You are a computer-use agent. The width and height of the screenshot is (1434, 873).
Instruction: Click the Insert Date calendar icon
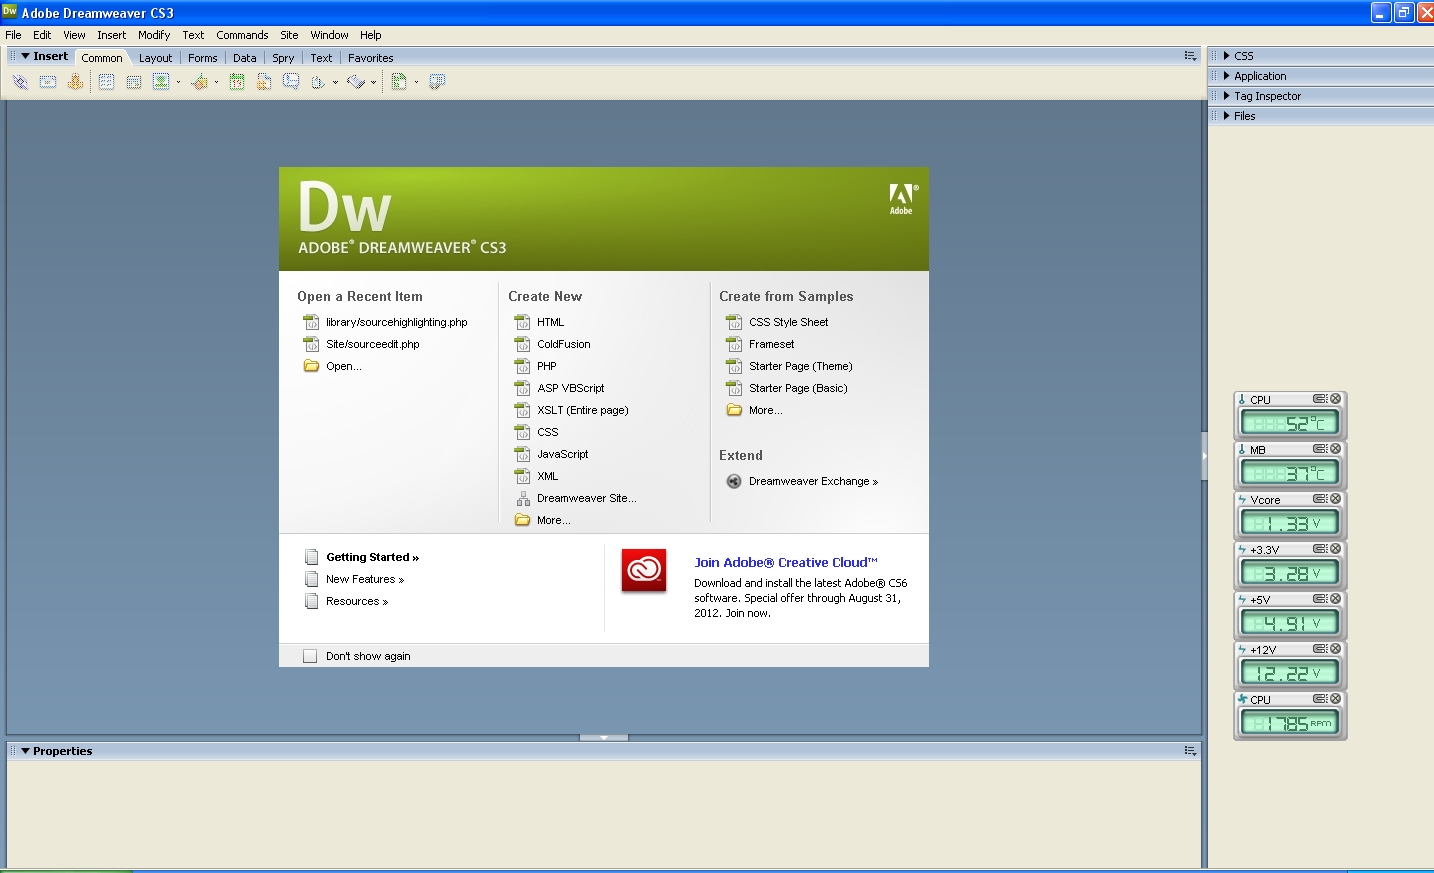[237, 82]
